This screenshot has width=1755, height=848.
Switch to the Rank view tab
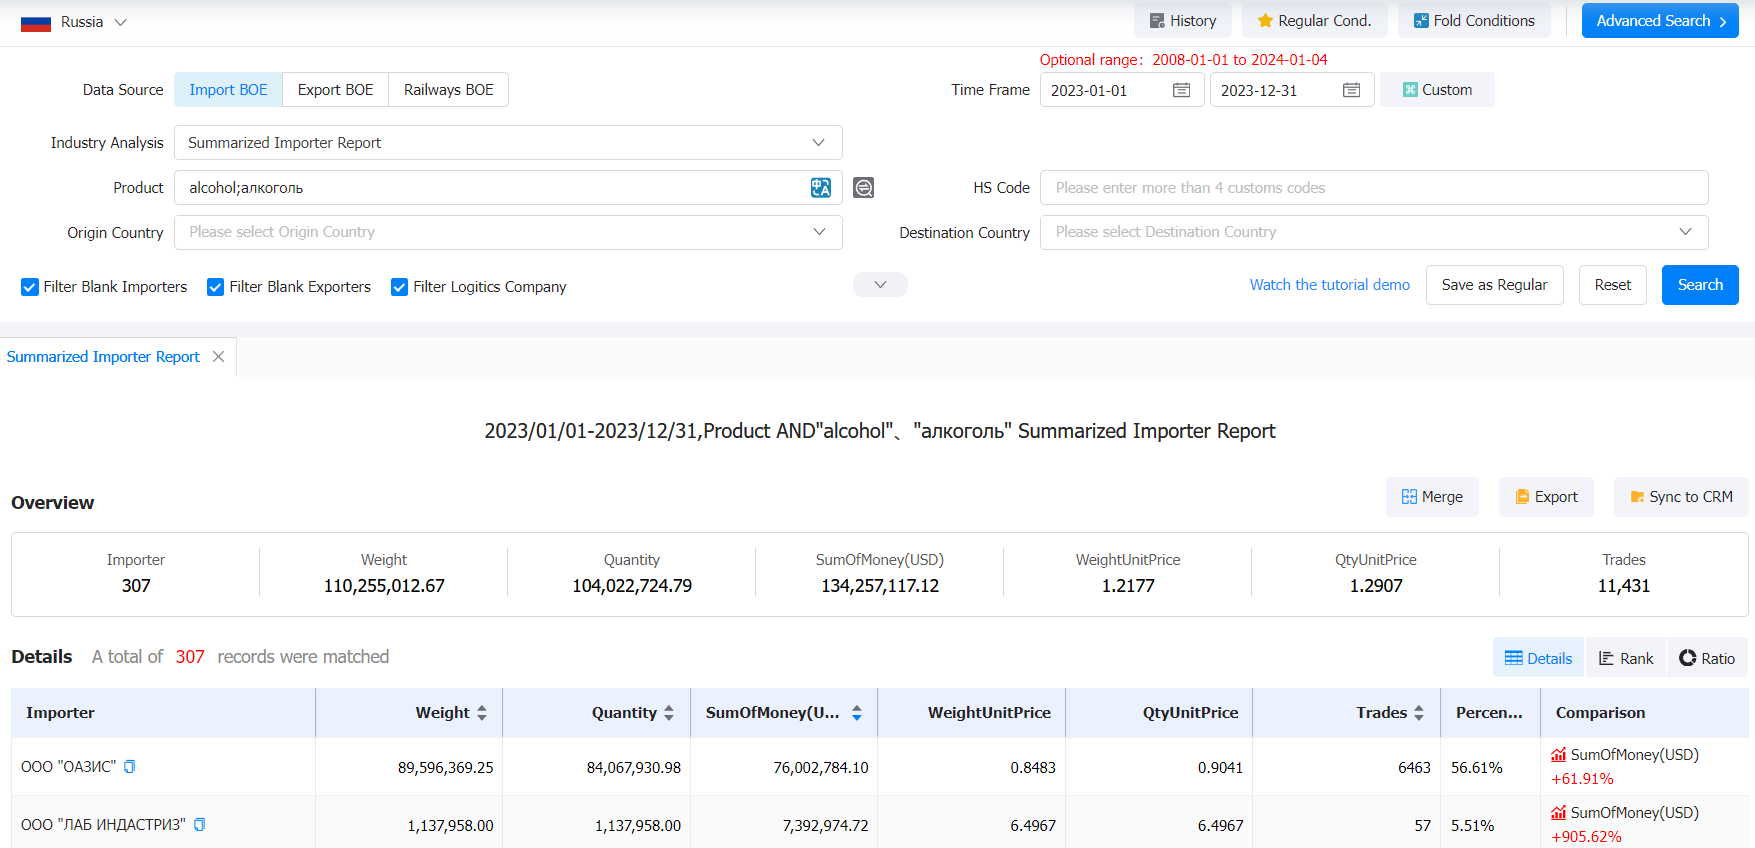pyautogui.click(x=1625, y=658)
